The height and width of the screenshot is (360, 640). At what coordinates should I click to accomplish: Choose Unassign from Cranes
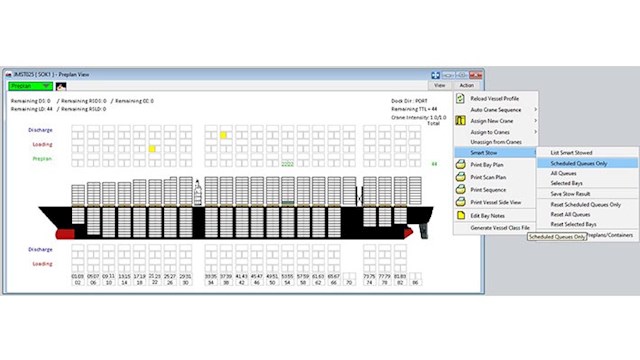point(496,142)
